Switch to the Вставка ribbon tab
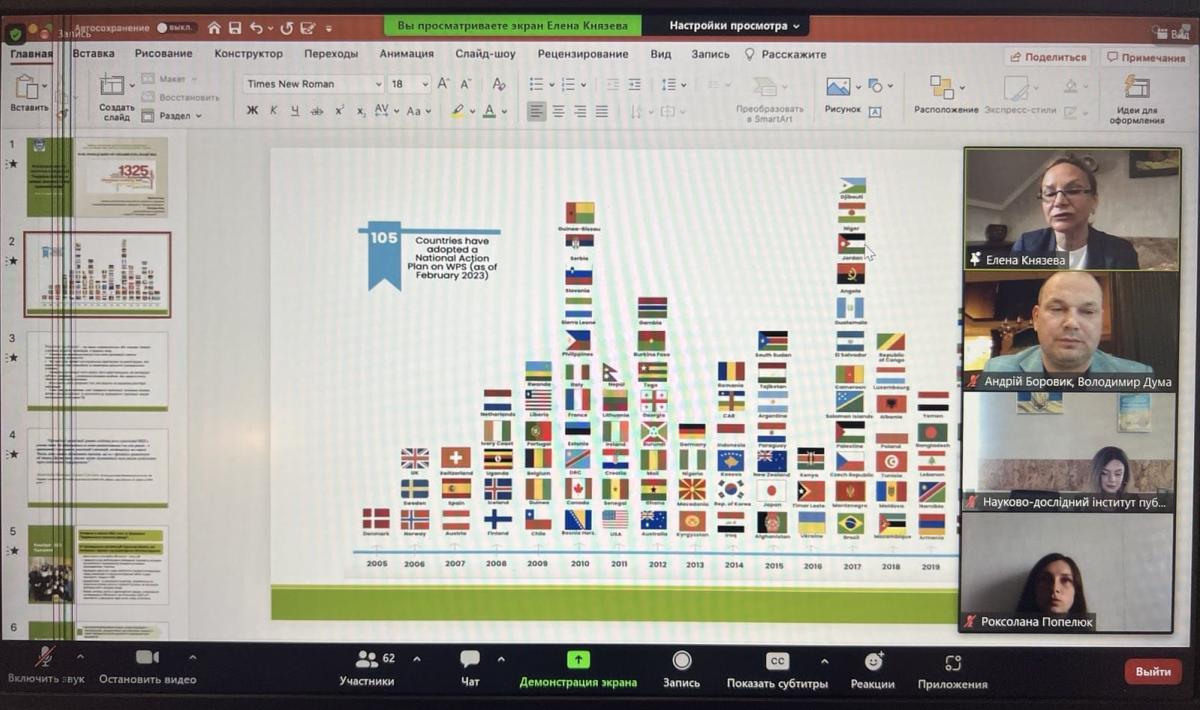Viewport: 1200px width, 710px height. (x=93, y=54)
